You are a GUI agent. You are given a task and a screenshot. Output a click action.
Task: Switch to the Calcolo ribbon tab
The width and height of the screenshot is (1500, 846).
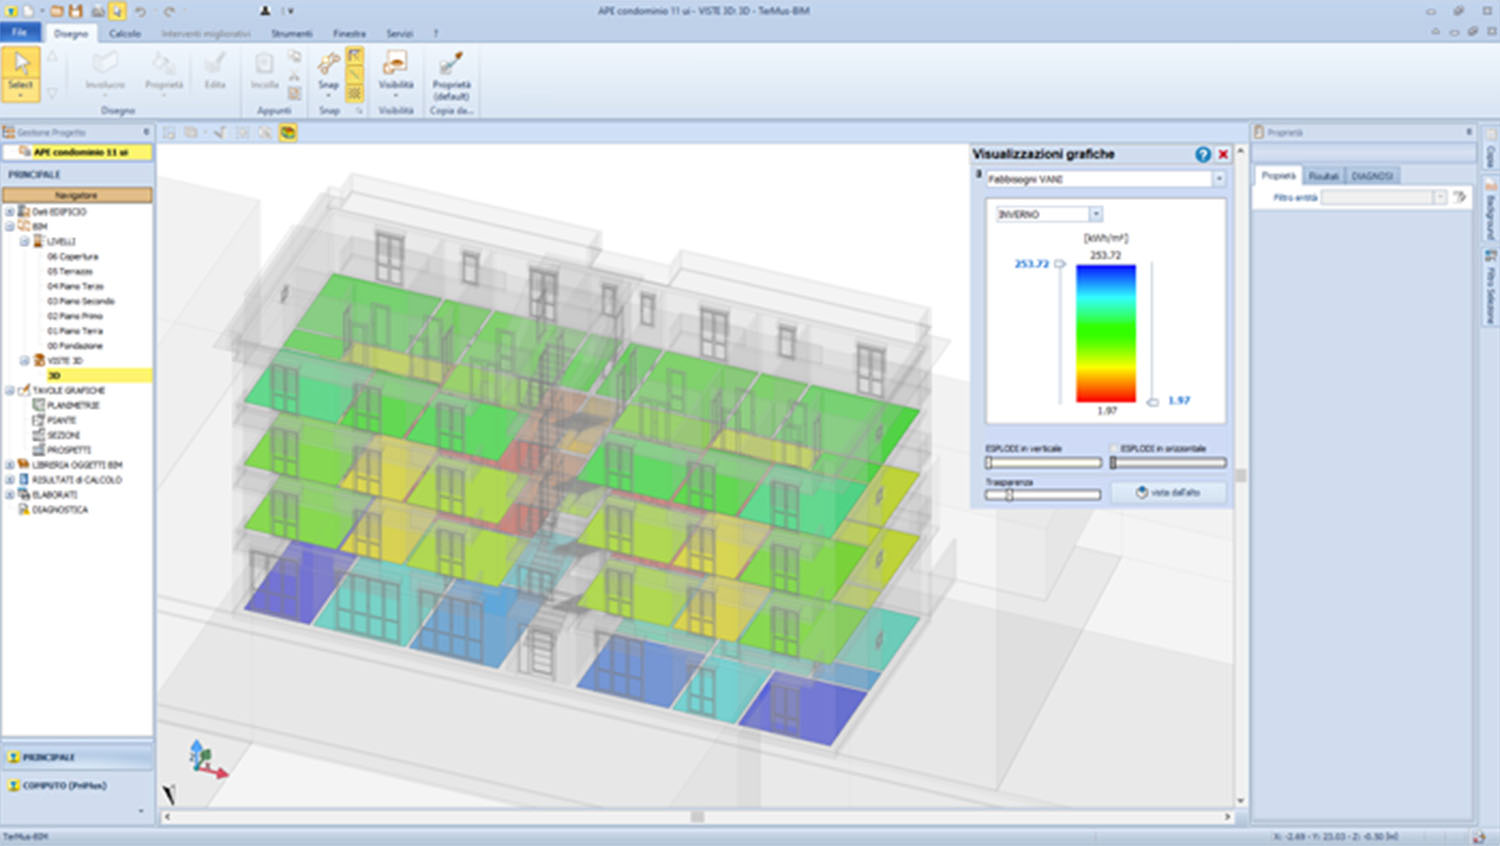[x=125, y=33]
